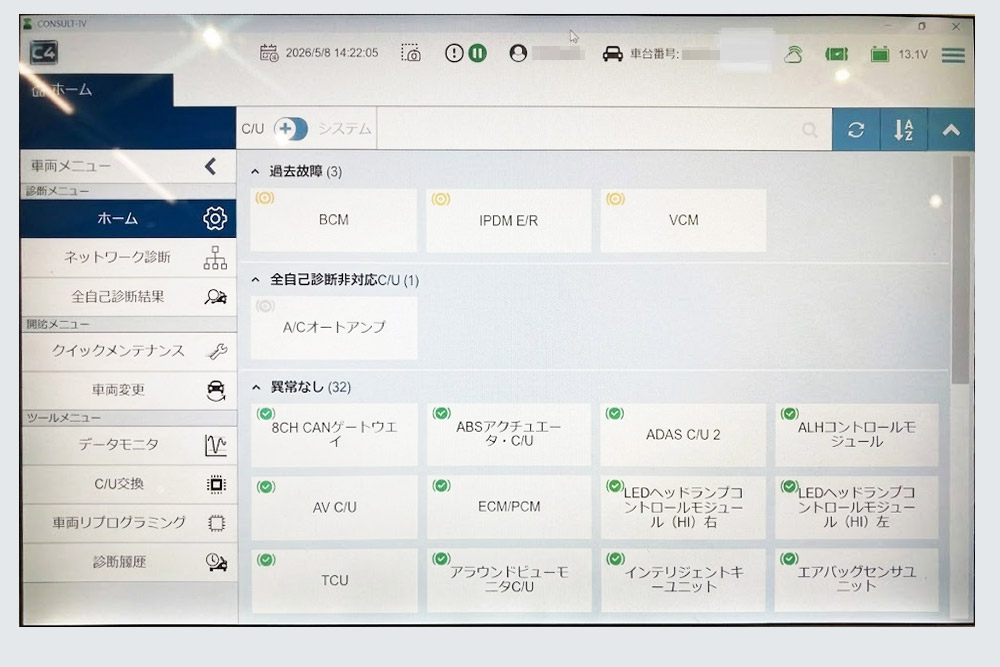Click the green pause button icon
This screenshot has height=667, width=1000.
point(478,53)
